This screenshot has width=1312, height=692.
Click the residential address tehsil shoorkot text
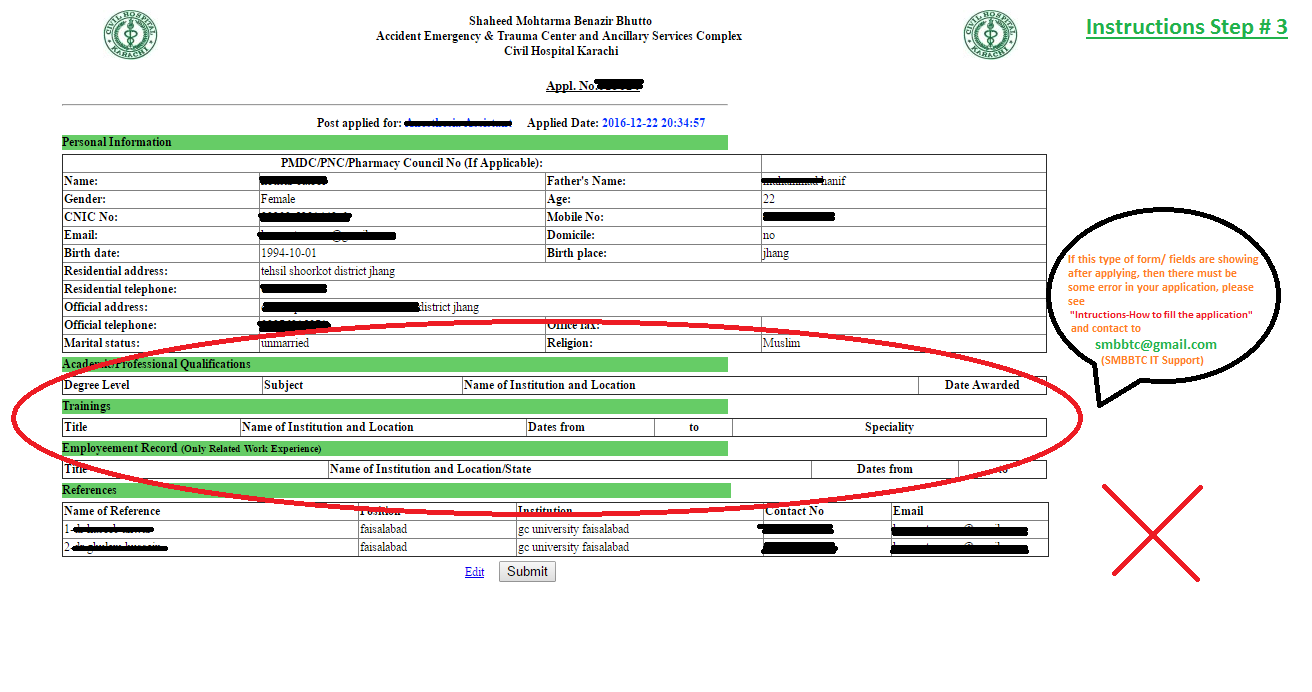pyautogui.click(x=328, y=271)
